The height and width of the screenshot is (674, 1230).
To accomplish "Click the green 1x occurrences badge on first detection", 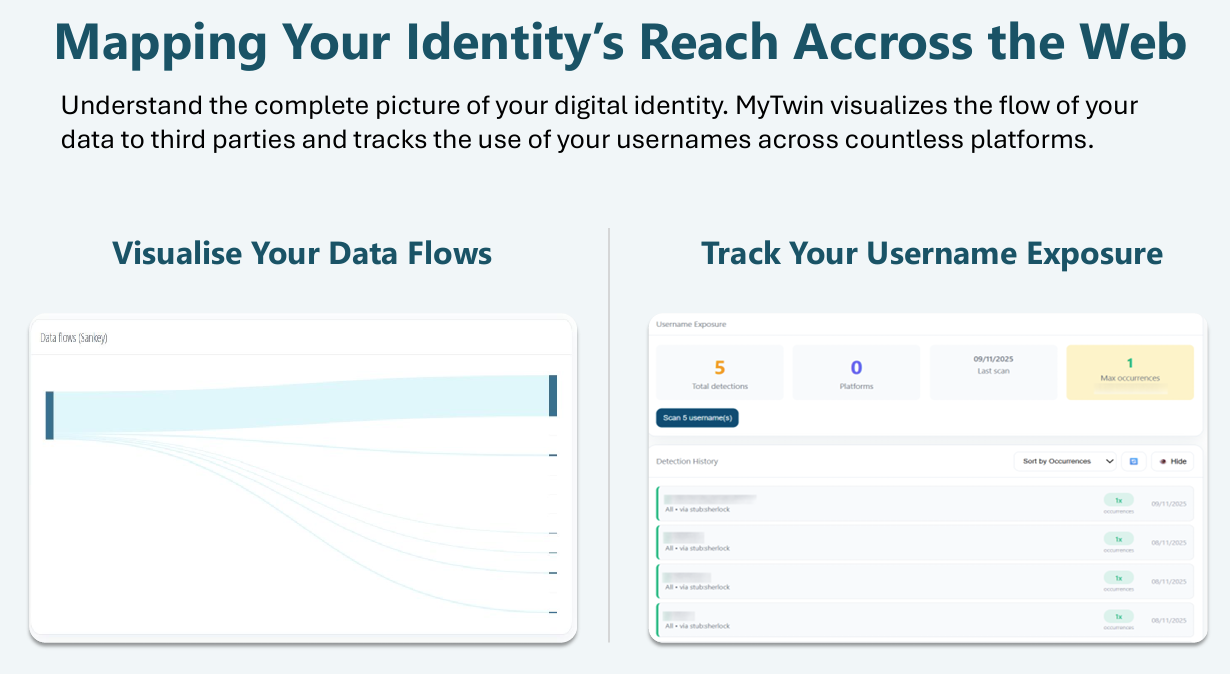I will (x=1117, y=501).
